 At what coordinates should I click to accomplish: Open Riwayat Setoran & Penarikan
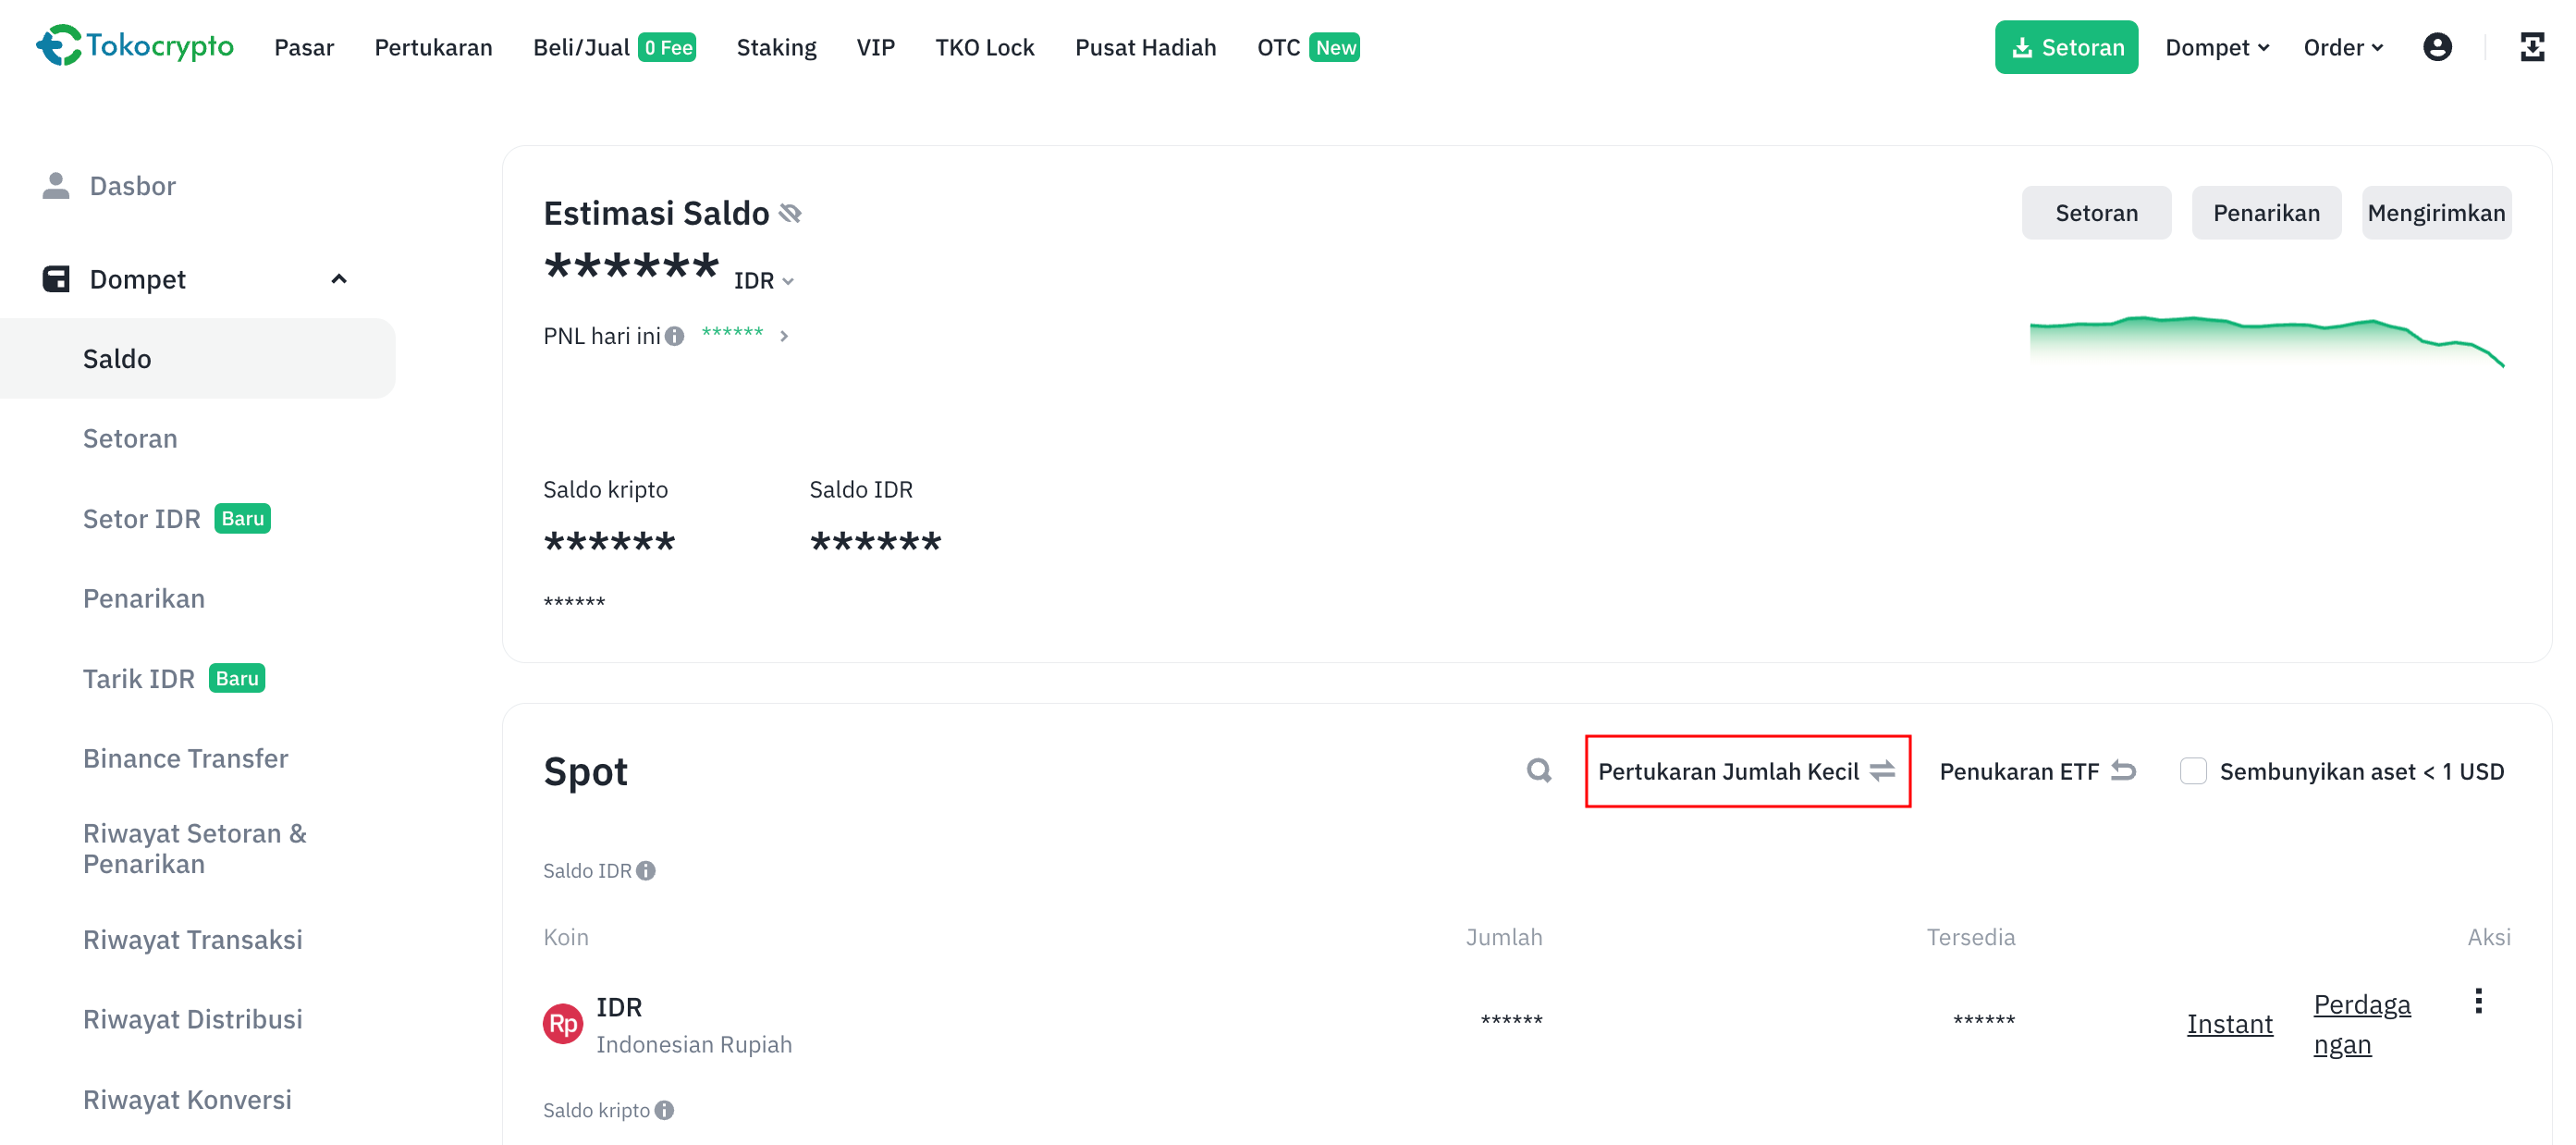[x=194, y=848]
